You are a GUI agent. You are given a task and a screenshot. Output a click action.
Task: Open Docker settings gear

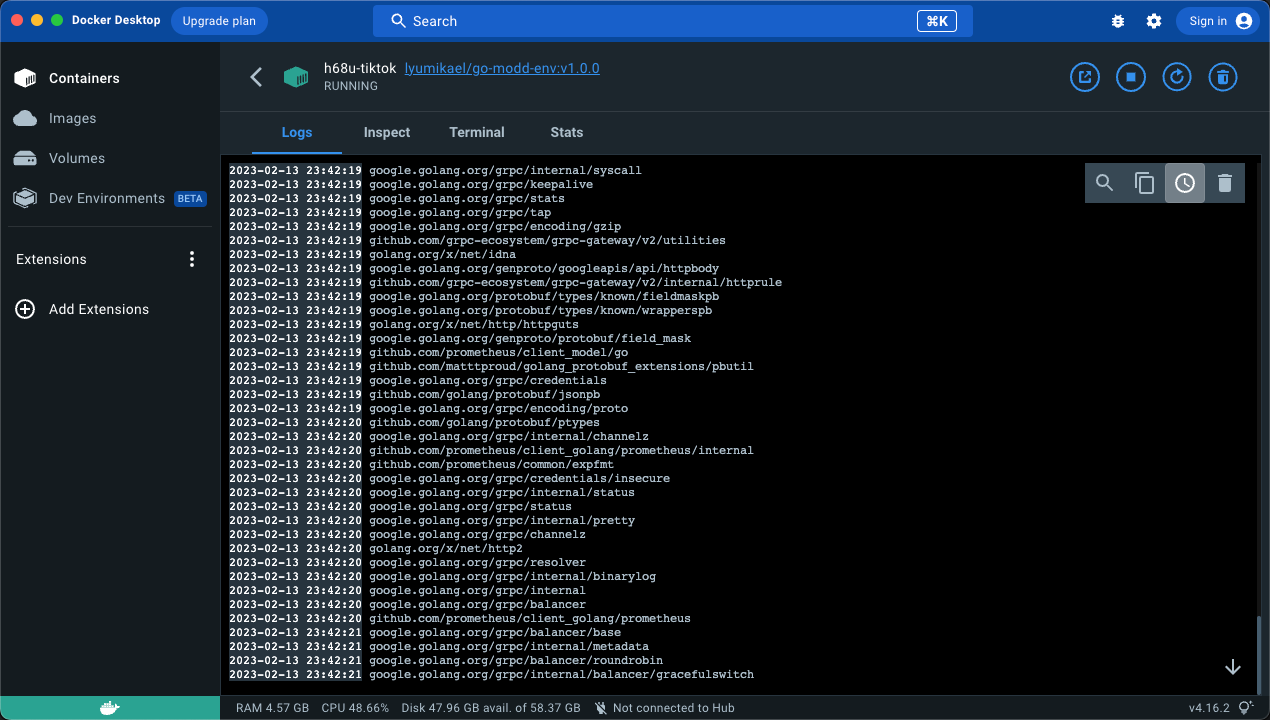(x=1154, y=21)
